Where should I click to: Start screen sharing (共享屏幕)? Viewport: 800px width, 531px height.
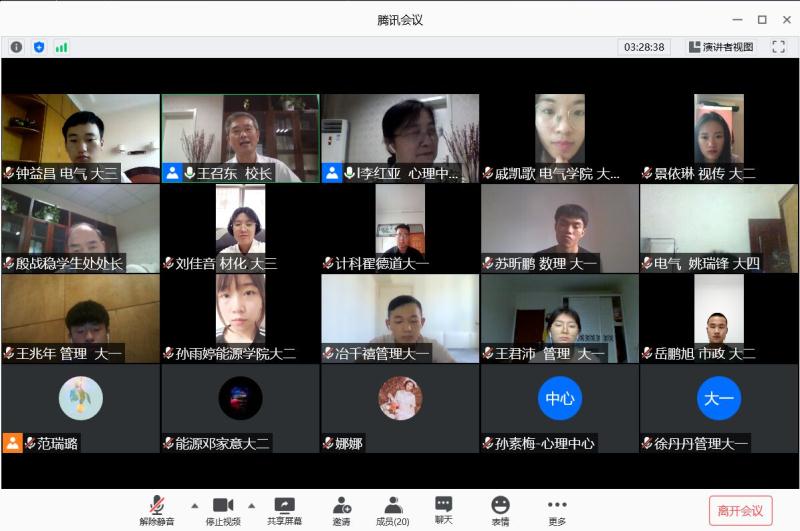tap(284, 510)
